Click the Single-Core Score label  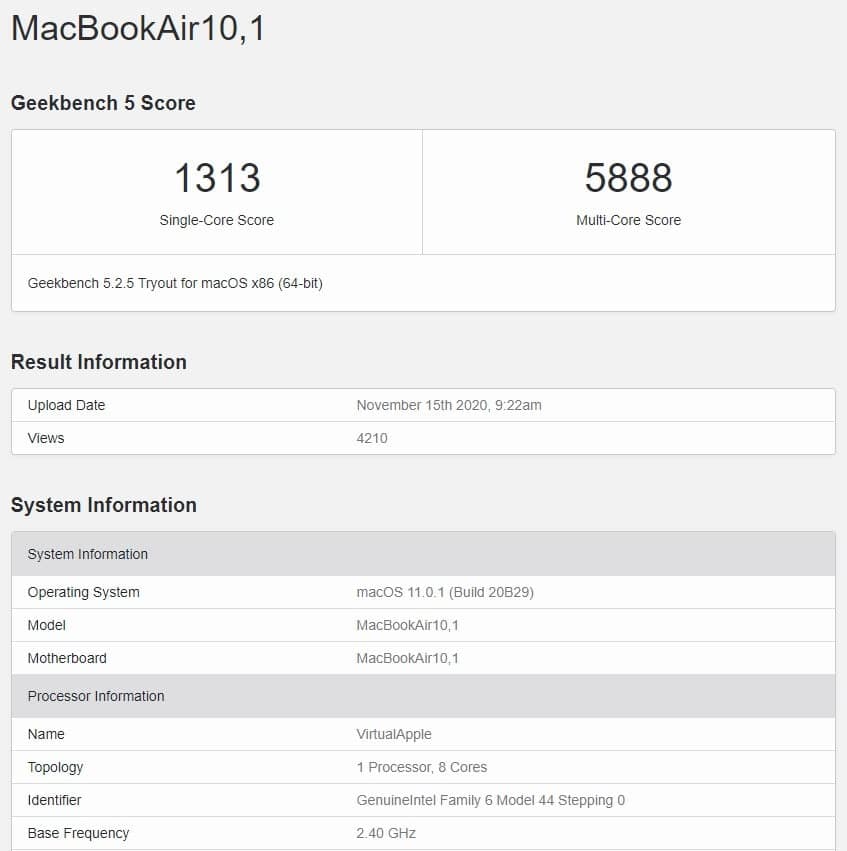coord(216,220)
